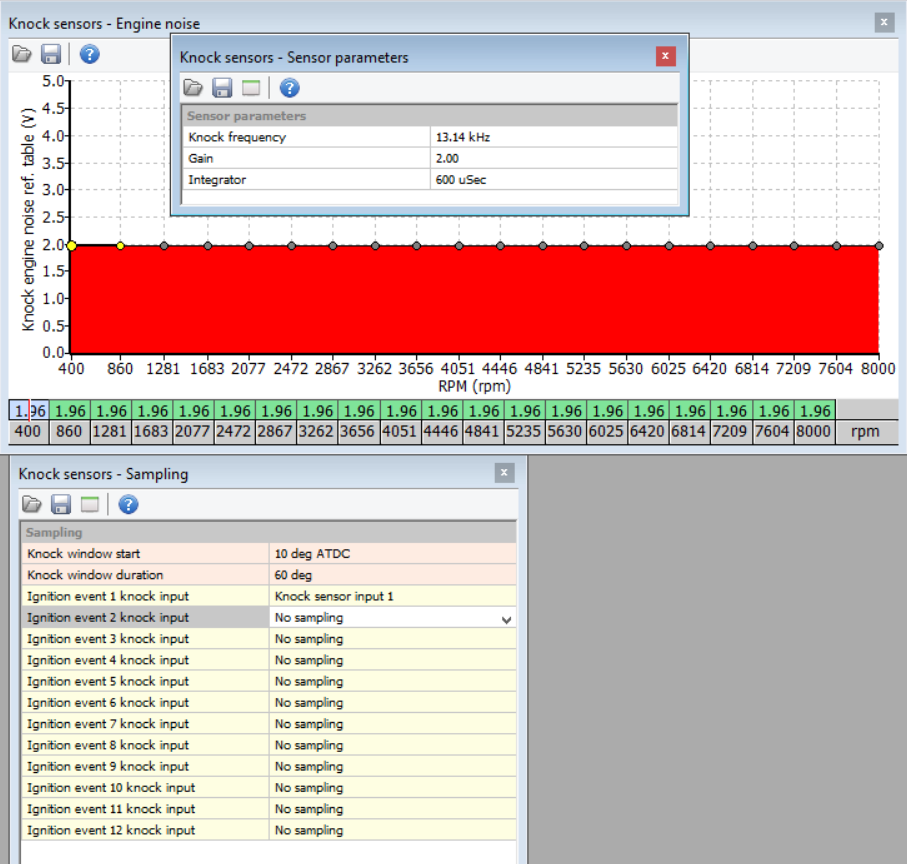The width and height of the screenshot is (907, 864).
Task: Open help in Engine noise toolbar
Action: point(89,54)
